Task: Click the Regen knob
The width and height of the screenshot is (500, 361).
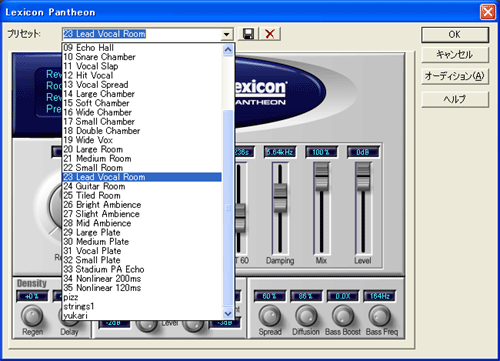Action: click(x=32, y=316)
